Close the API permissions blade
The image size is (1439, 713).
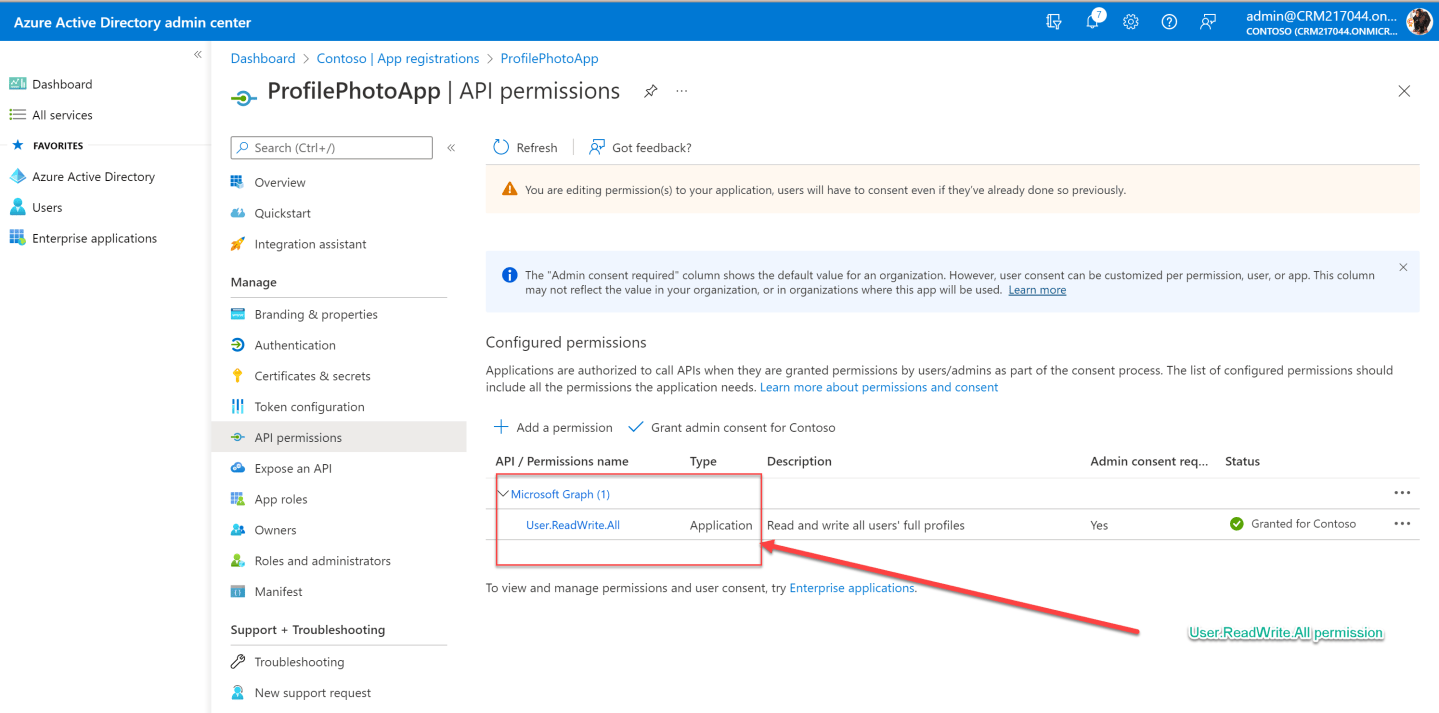tap(1404, 91)
